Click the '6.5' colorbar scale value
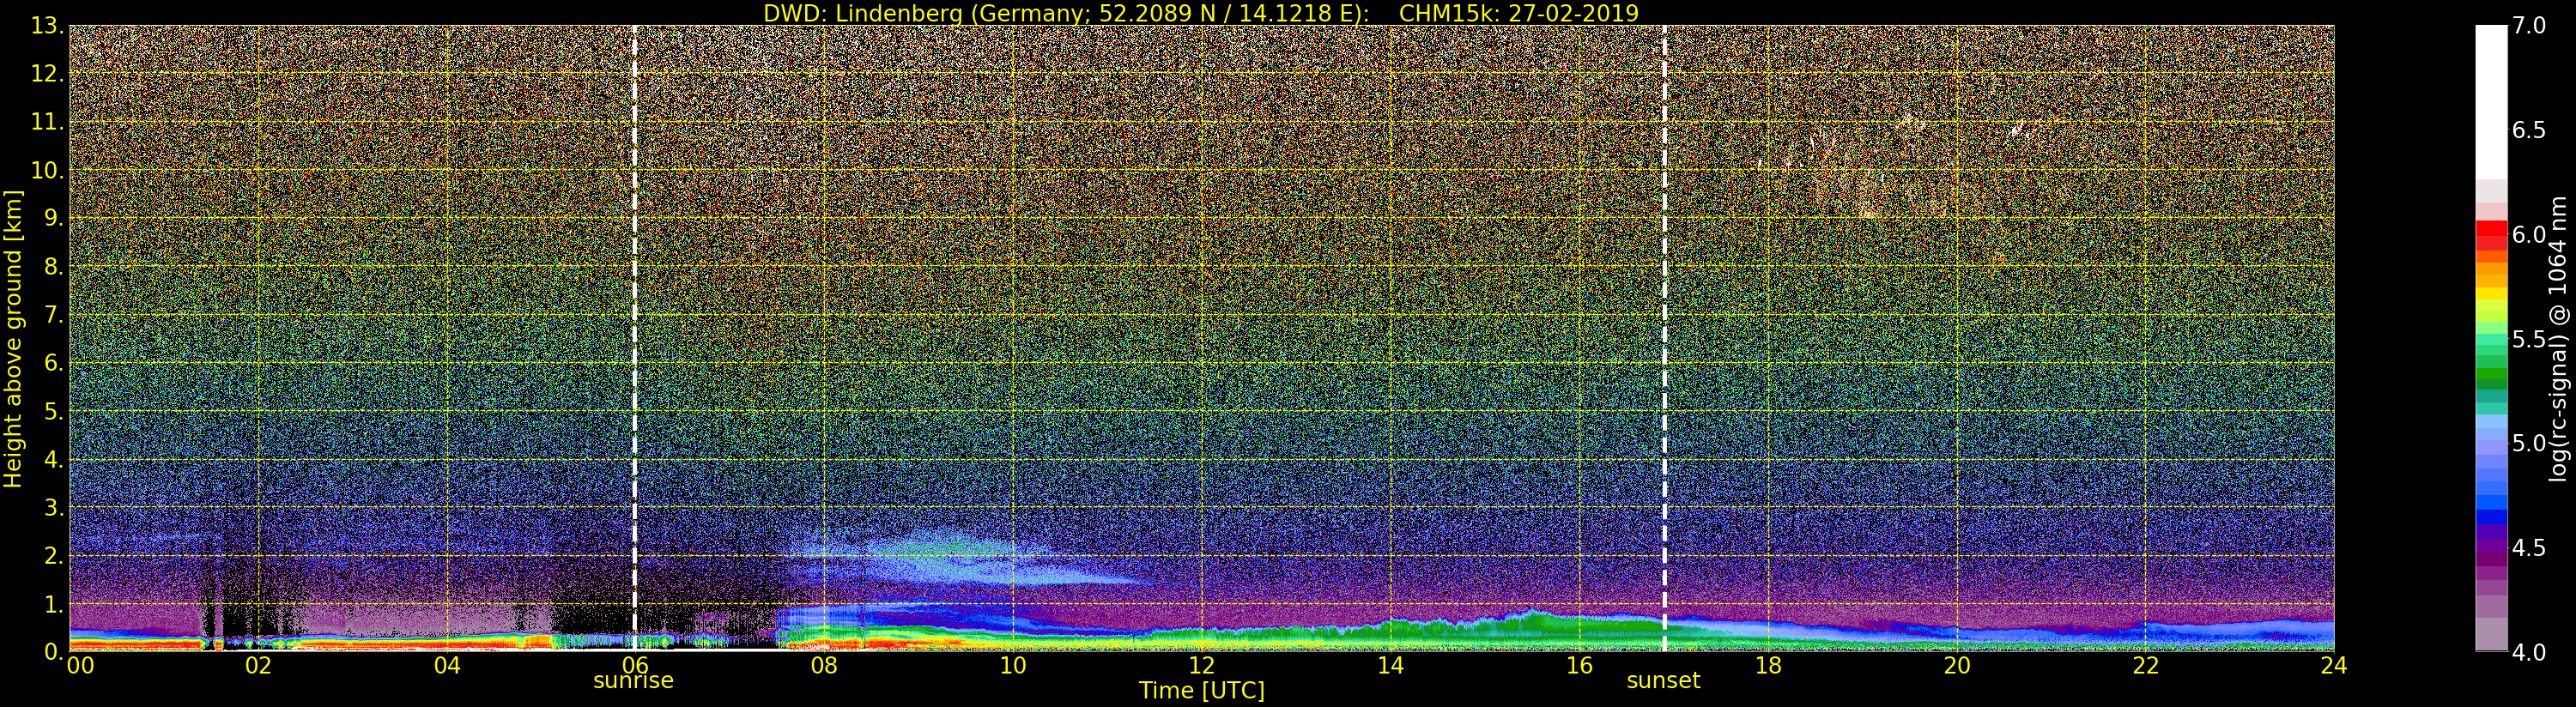Image resolution: width=2576 pixels, height=707 pixels. pos(2529,130)
